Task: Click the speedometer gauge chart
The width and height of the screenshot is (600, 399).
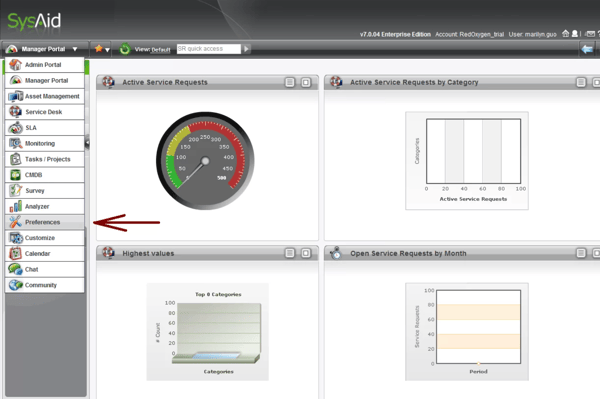Action: [x=205, y=161]
